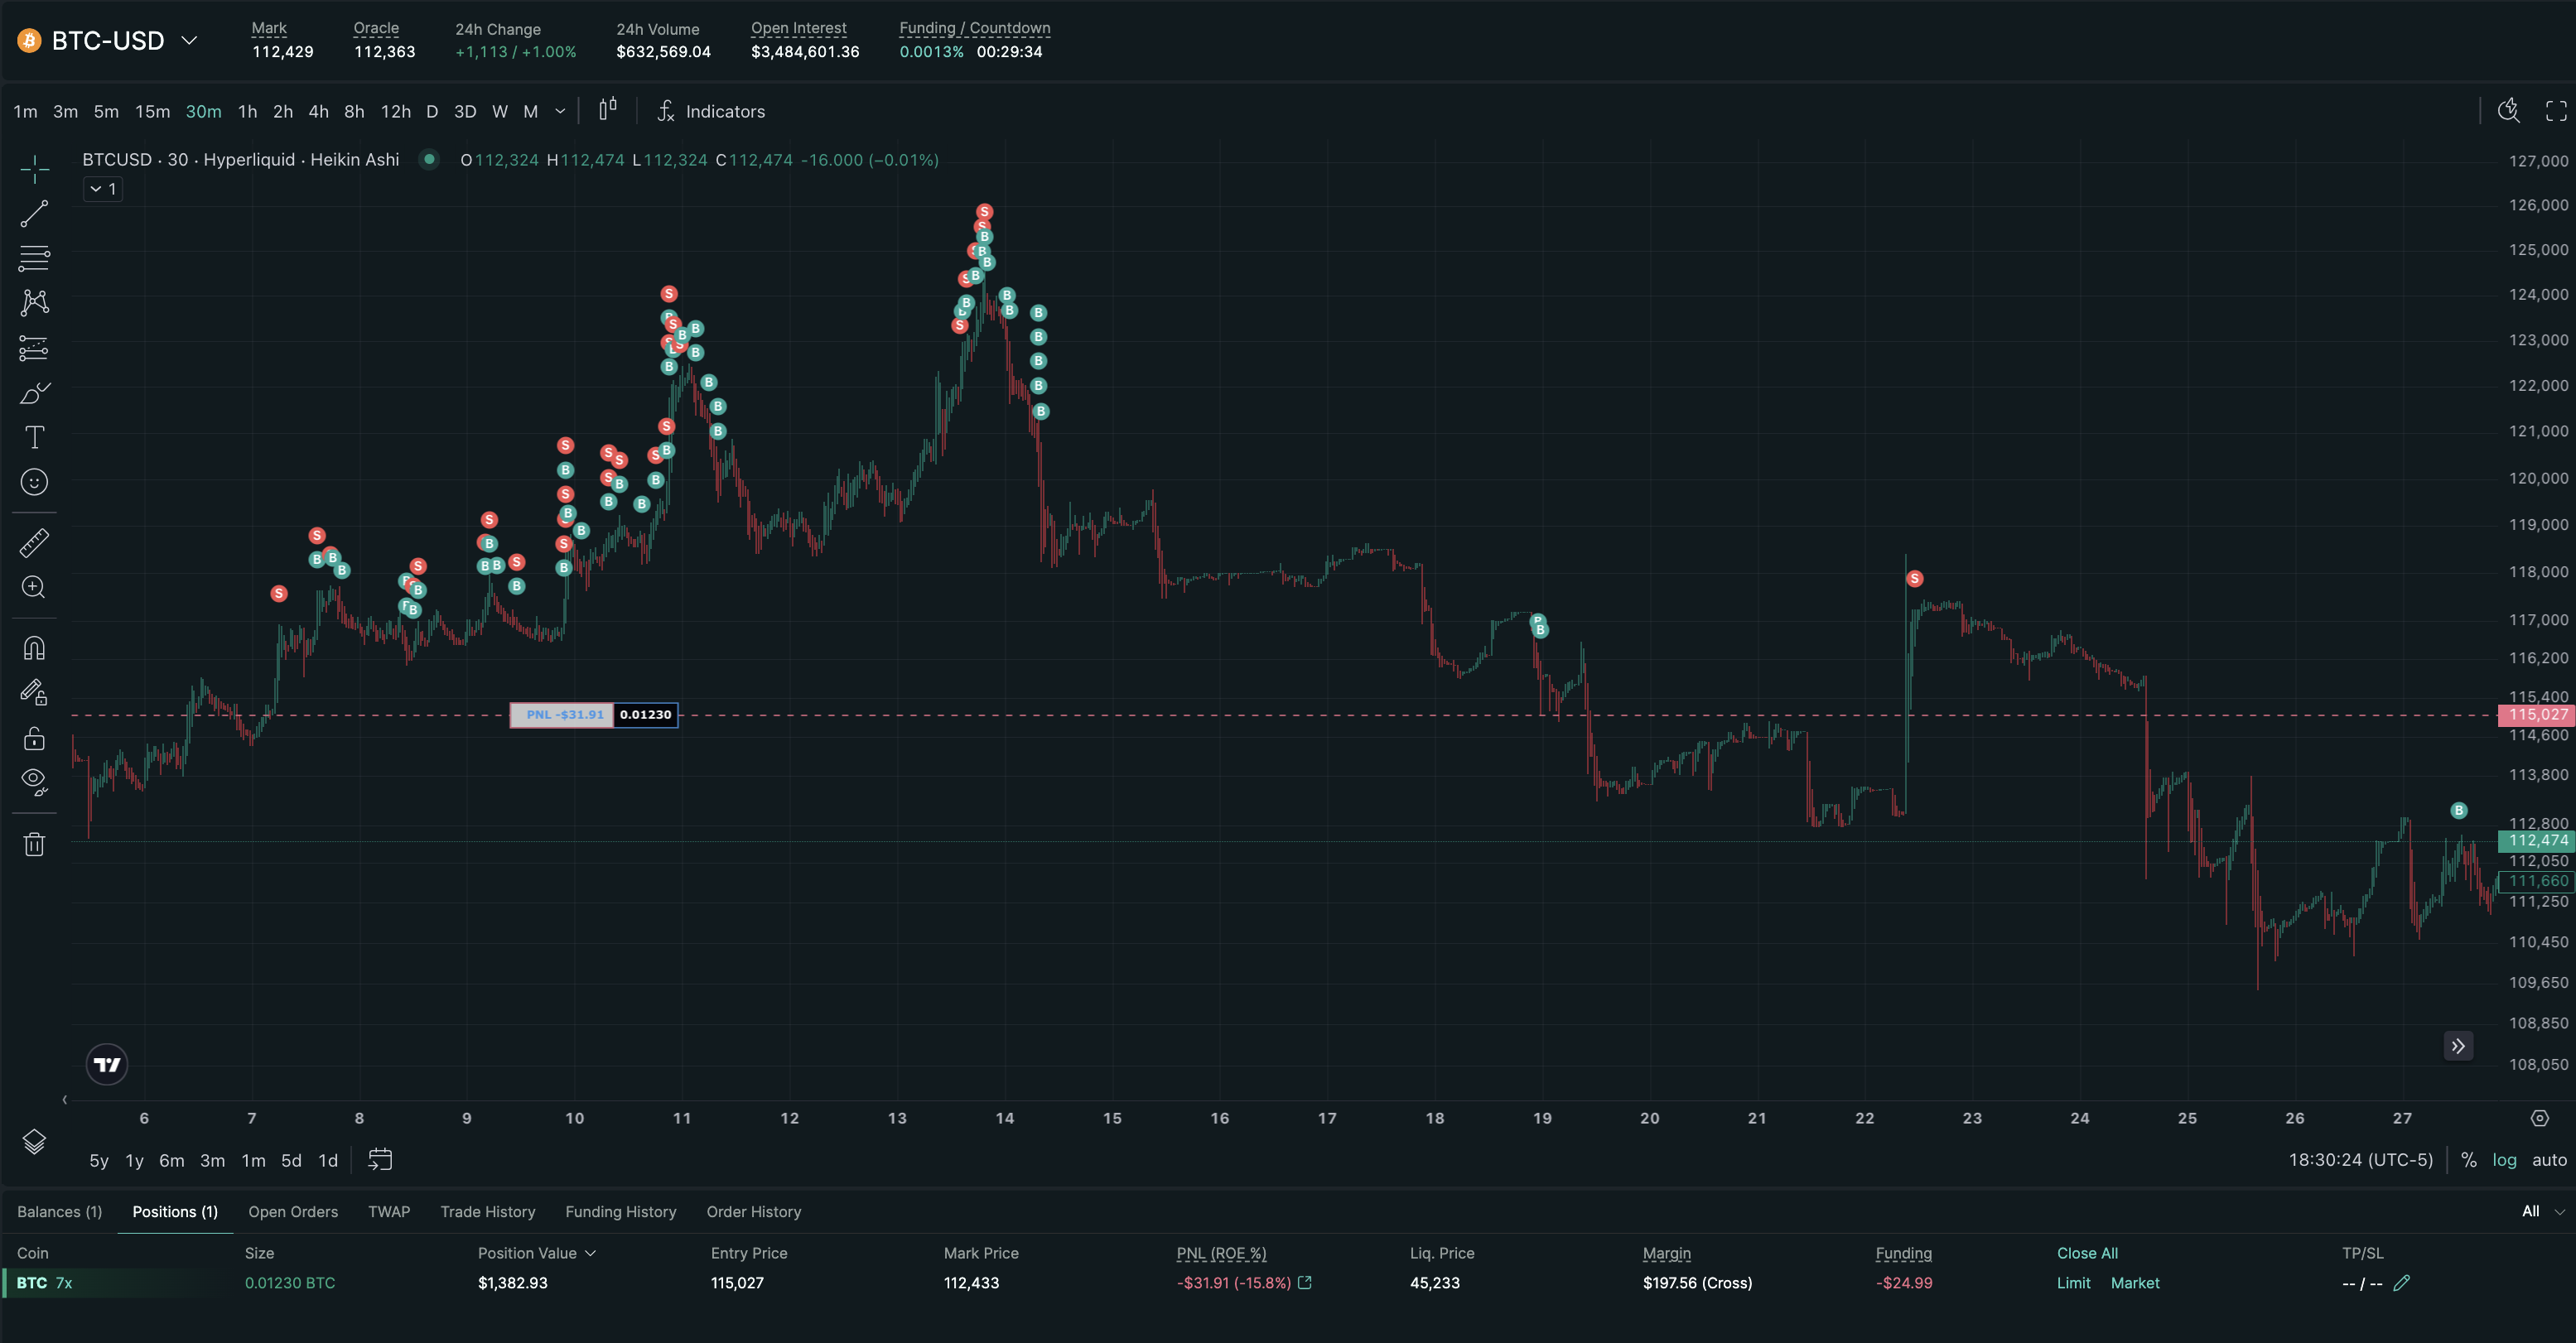Switch to the Trade History tab

(488, 1211)
